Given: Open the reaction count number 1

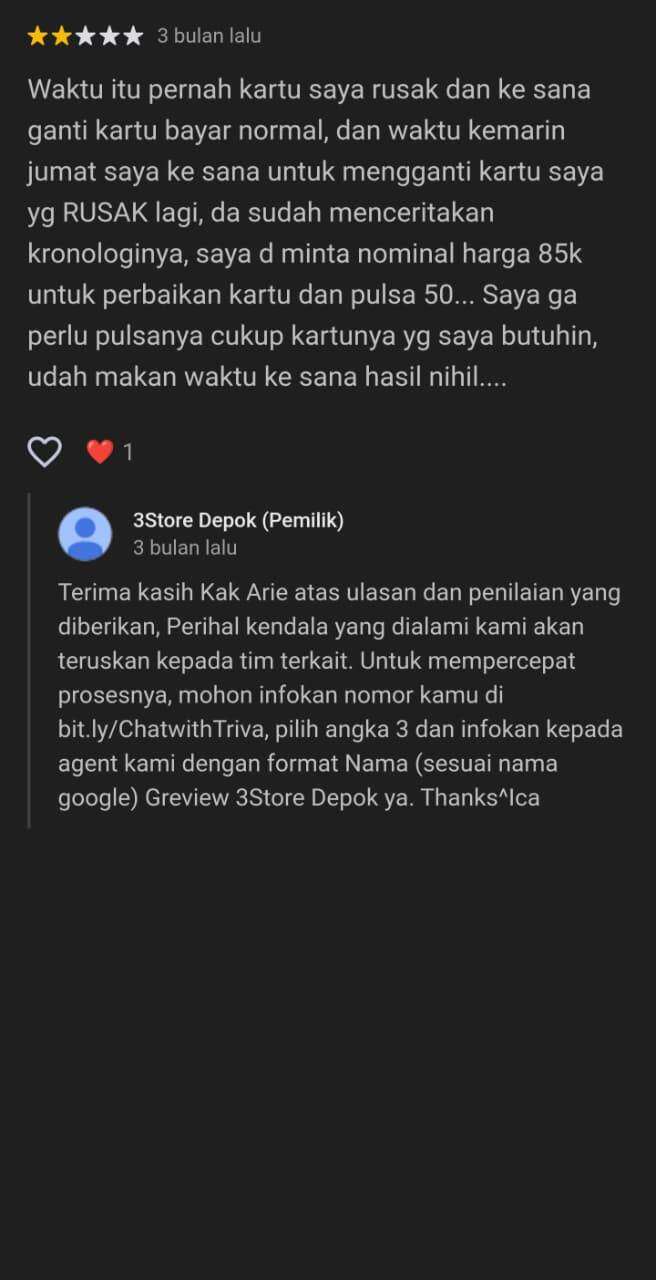Looking at the screenshot, I should pyautogui.click(x=128, y=453).
